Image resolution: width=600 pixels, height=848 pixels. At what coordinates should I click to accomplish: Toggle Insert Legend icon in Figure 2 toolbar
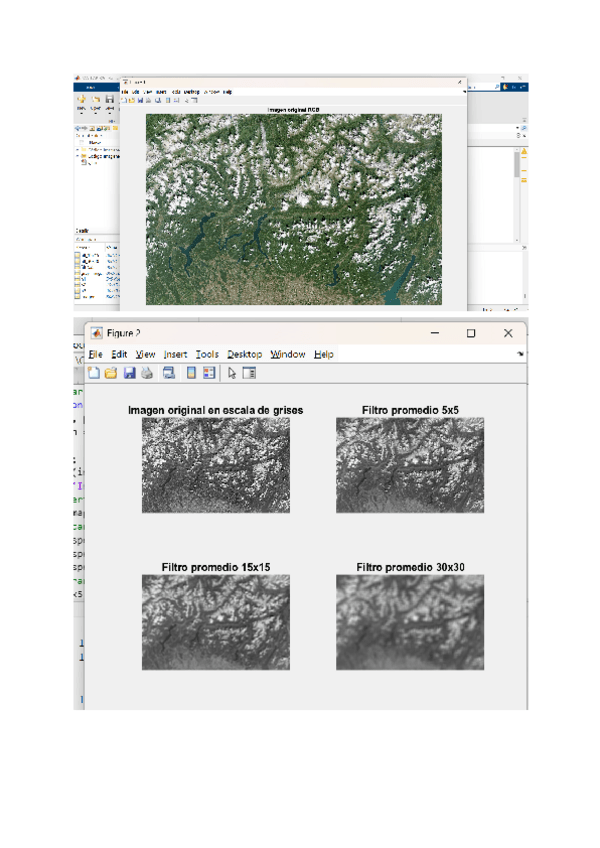[x=208, y=373]
